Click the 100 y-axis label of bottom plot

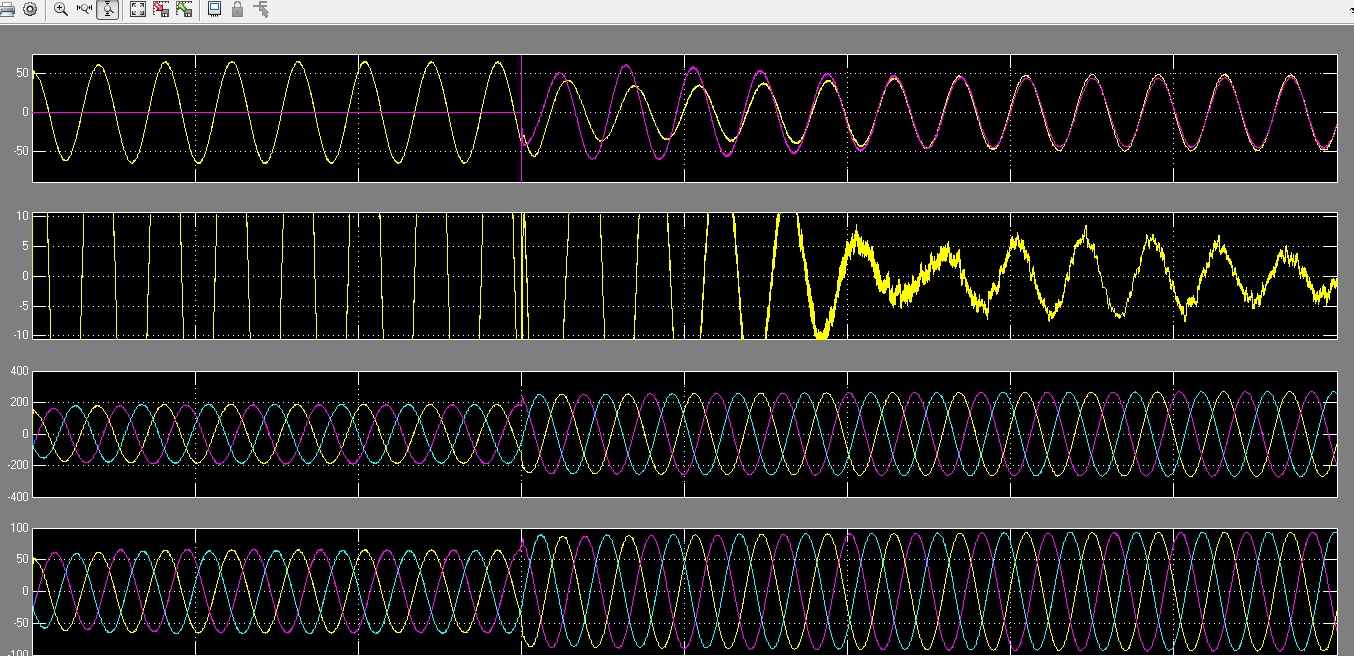(20, 528)
